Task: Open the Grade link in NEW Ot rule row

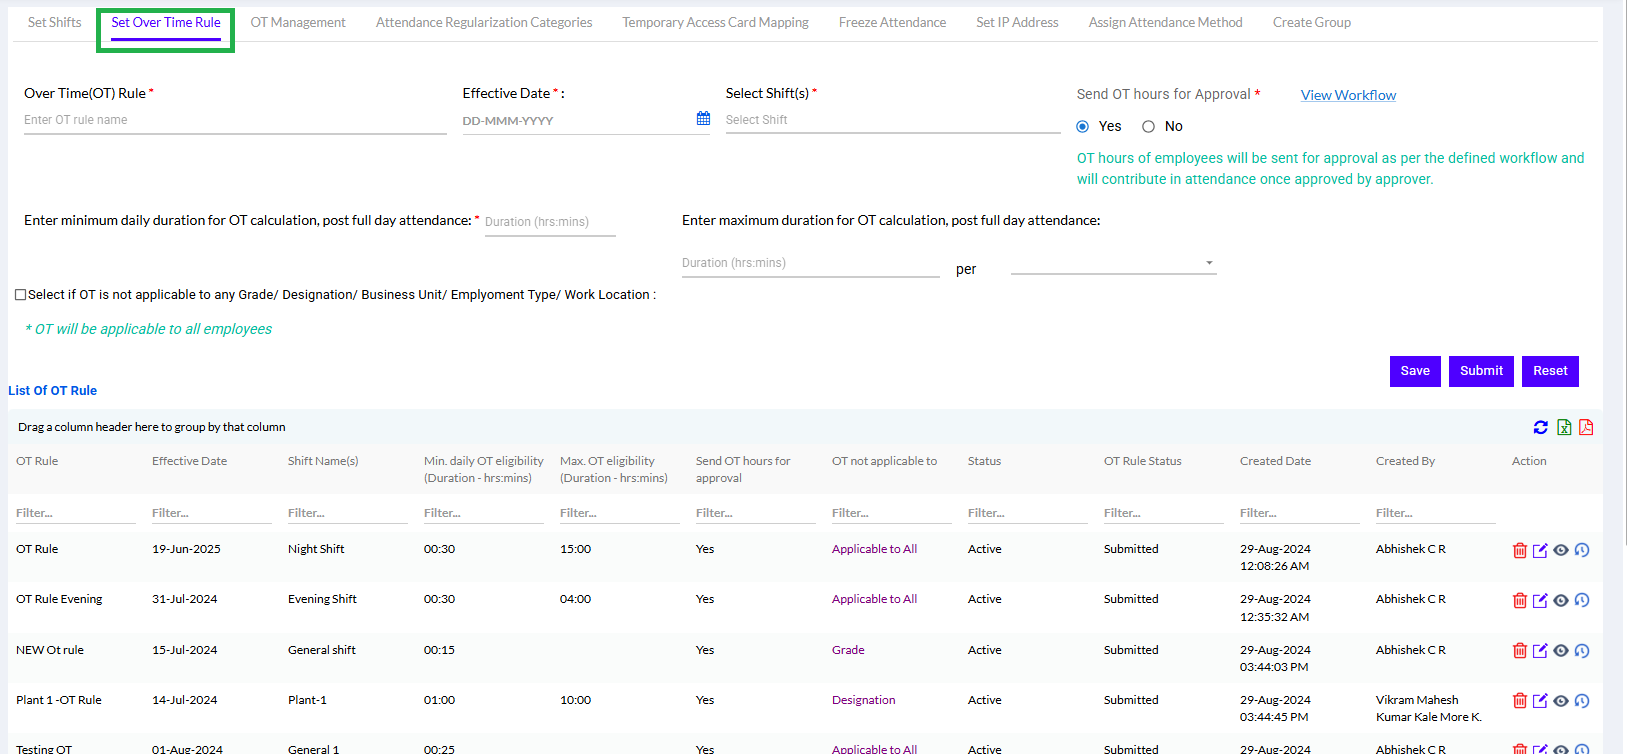Action: coord(848,650)
